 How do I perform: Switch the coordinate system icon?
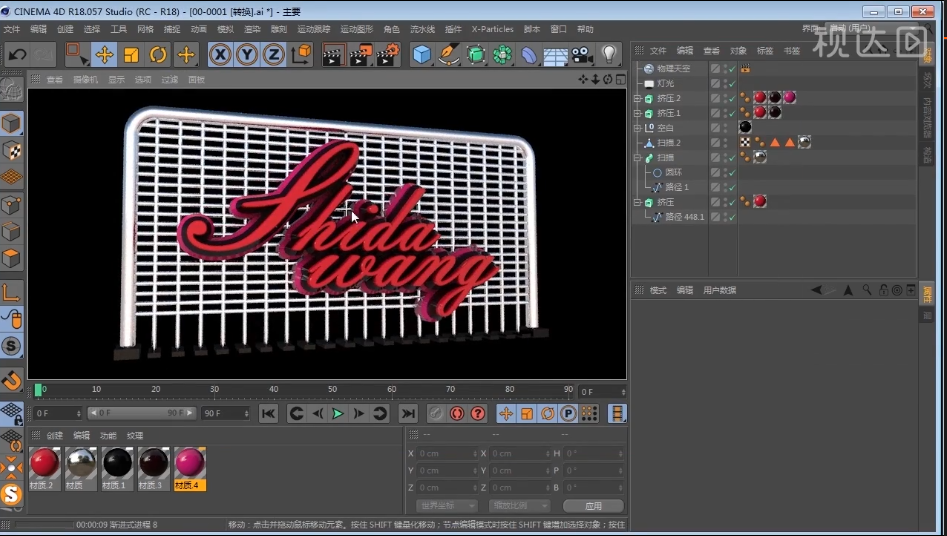pos(301,54)
